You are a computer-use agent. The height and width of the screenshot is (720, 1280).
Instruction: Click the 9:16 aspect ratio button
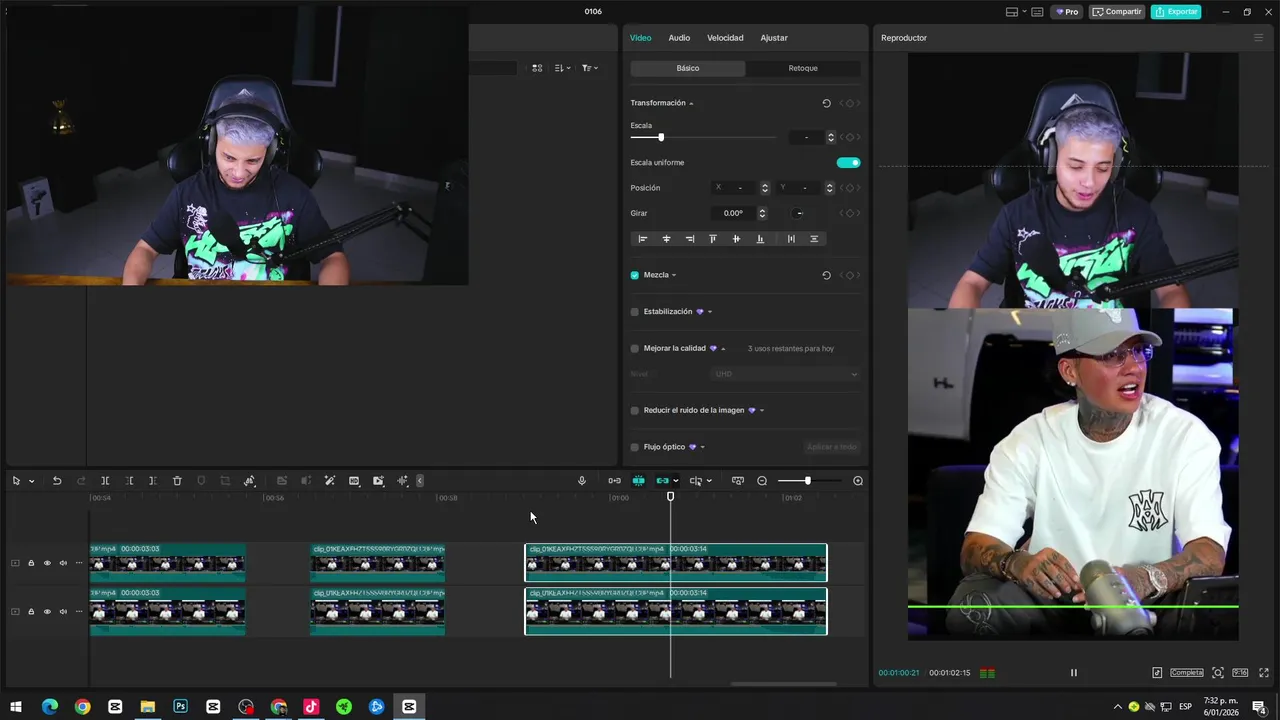point(1240,673)
